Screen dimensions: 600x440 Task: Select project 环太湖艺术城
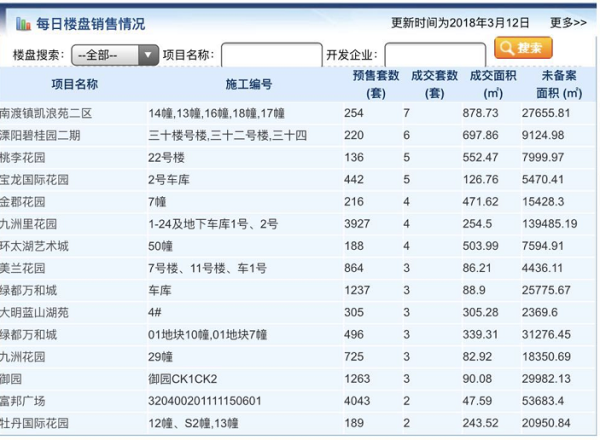[x=34, y=246]
